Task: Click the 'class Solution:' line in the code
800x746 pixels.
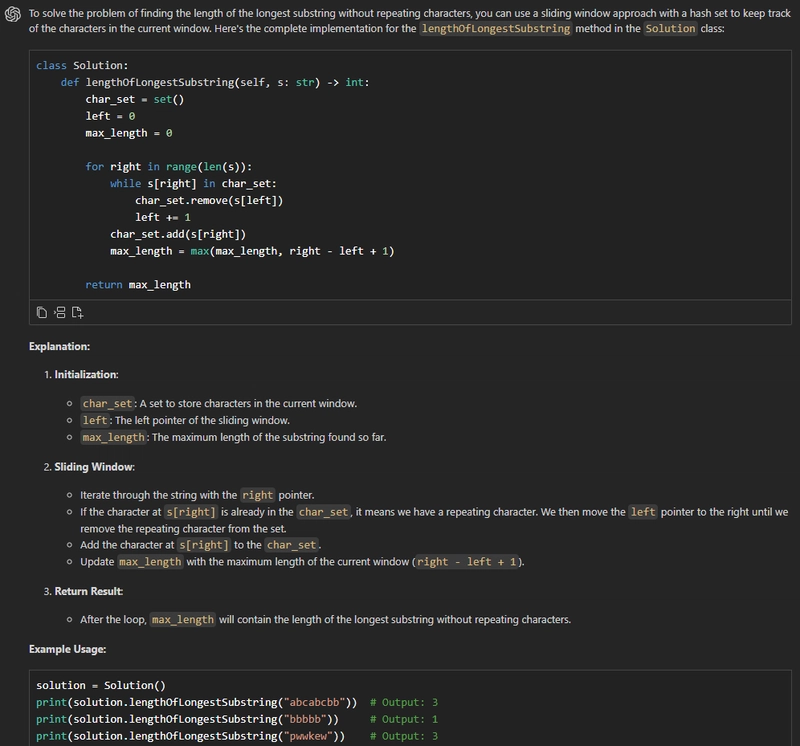Action: point(82,65)
